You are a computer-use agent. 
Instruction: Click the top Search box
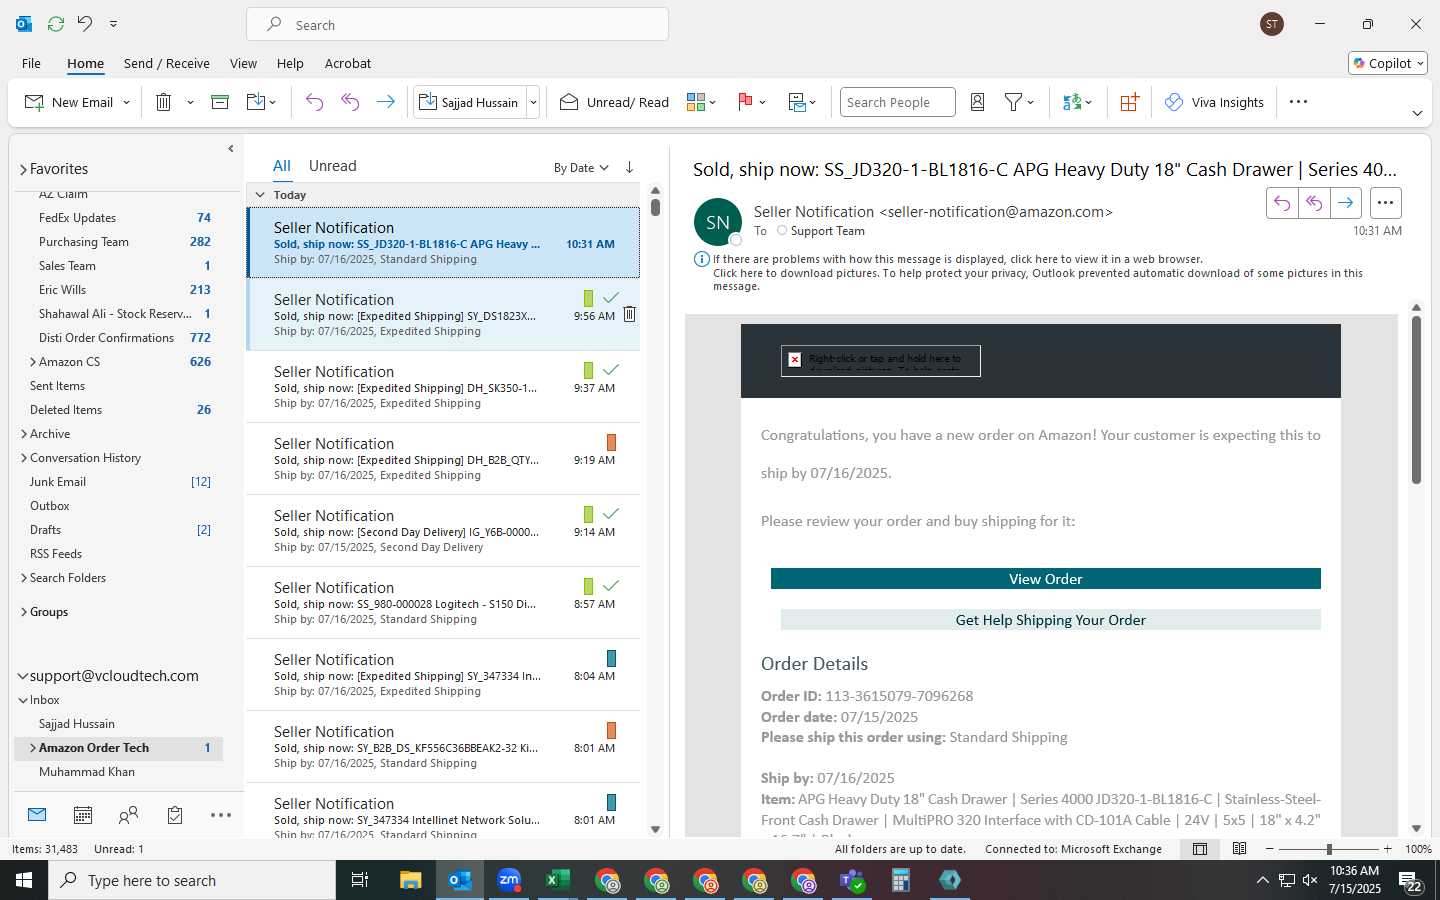[x=458, y=25]
